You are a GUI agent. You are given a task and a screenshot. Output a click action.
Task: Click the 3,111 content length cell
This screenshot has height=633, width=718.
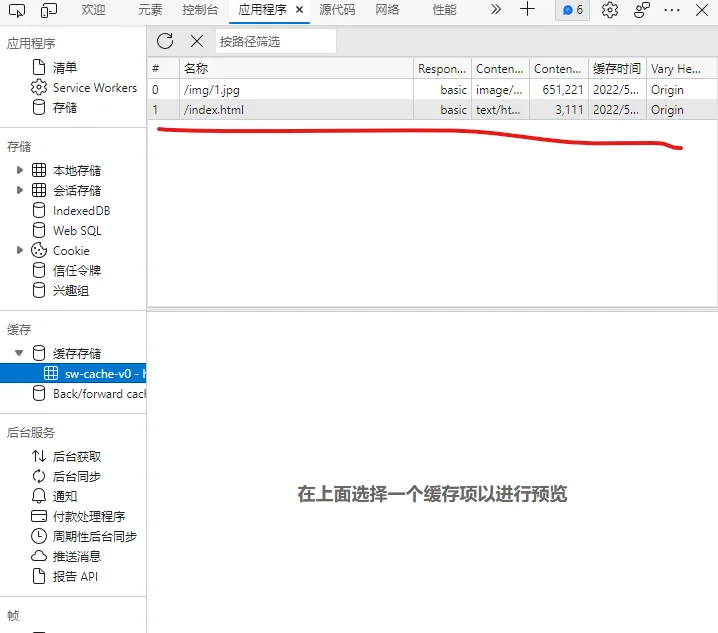point(559,109)
